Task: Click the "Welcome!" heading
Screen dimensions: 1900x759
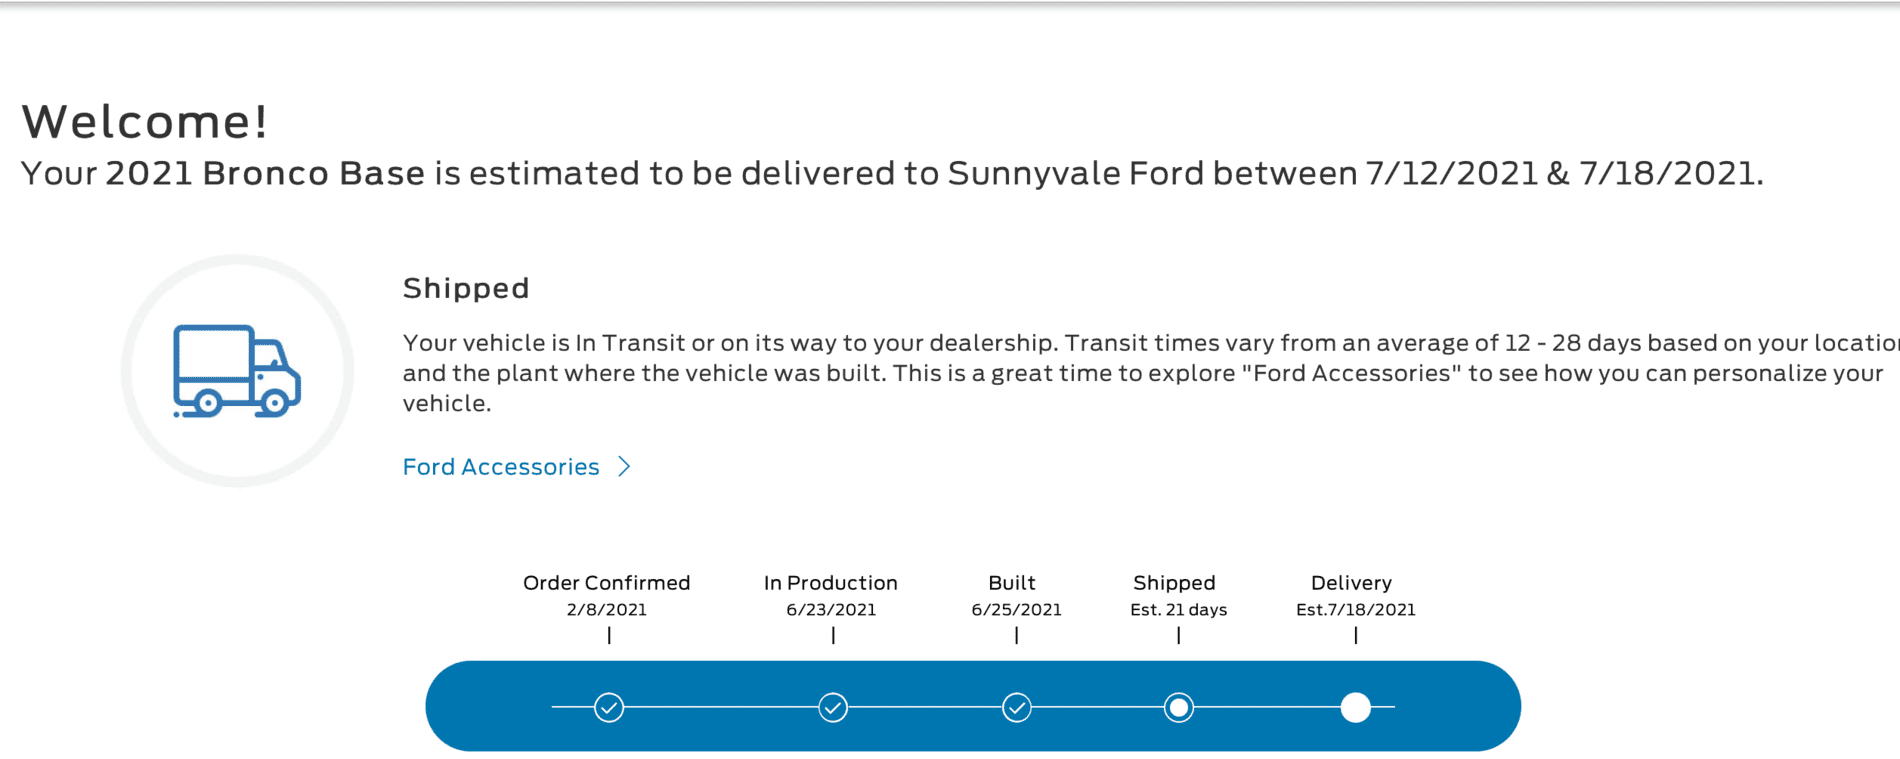Action: pos(145,122)
